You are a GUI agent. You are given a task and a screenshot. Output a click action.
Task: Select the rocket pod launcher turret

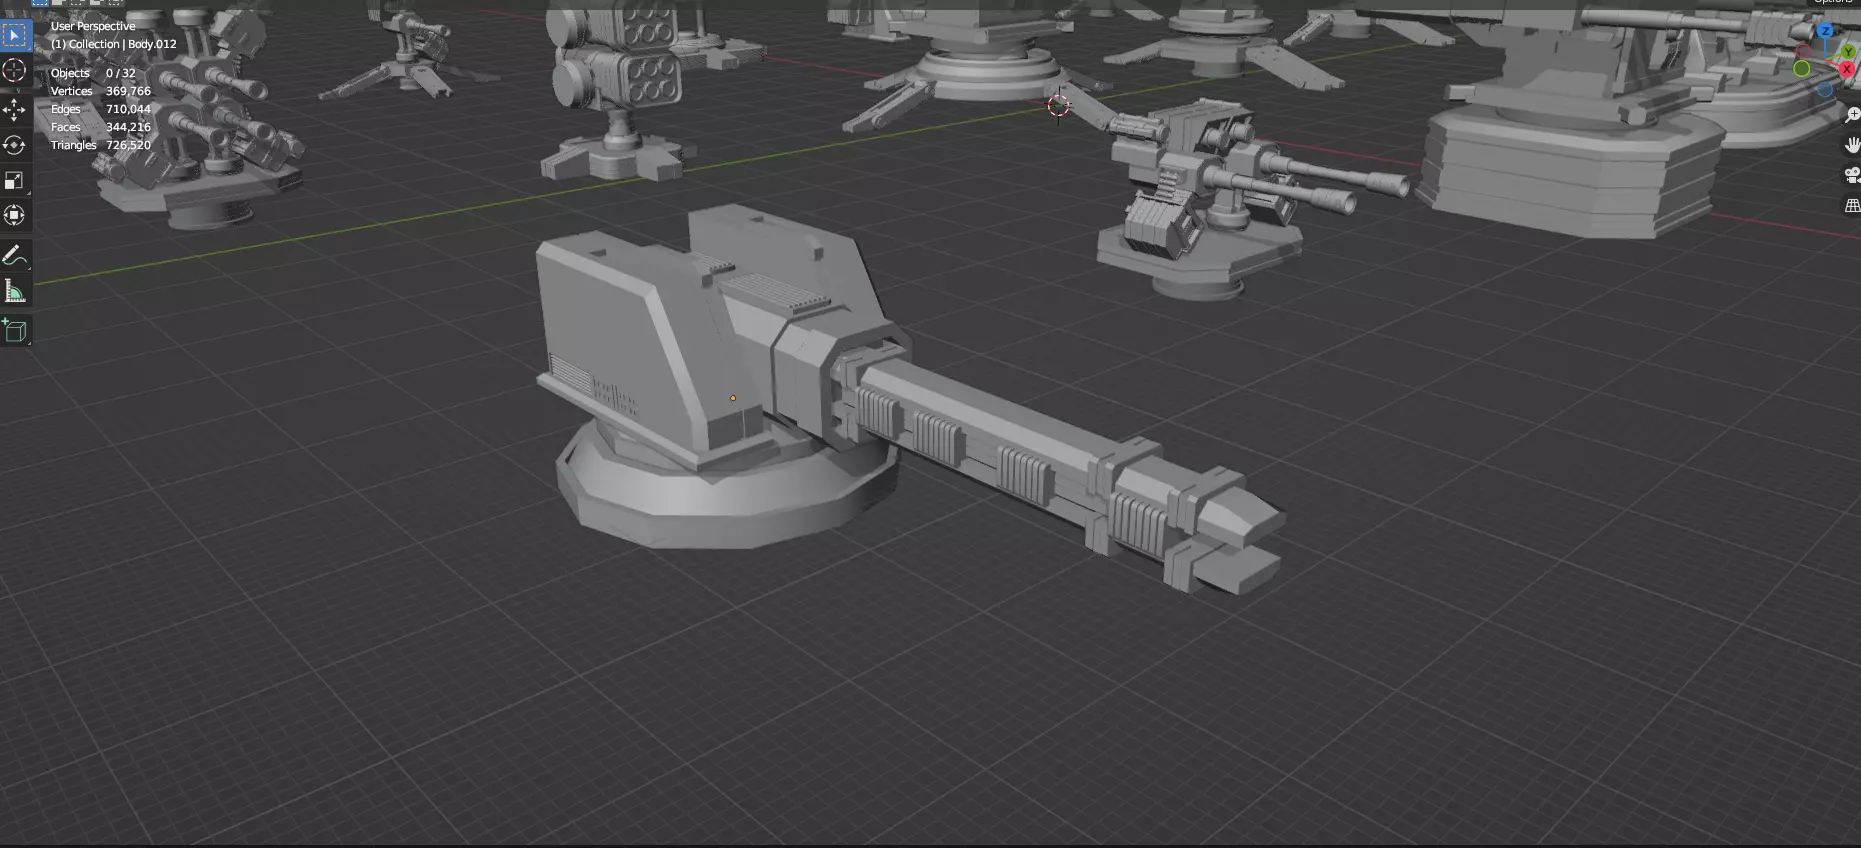tap(620, 90)
